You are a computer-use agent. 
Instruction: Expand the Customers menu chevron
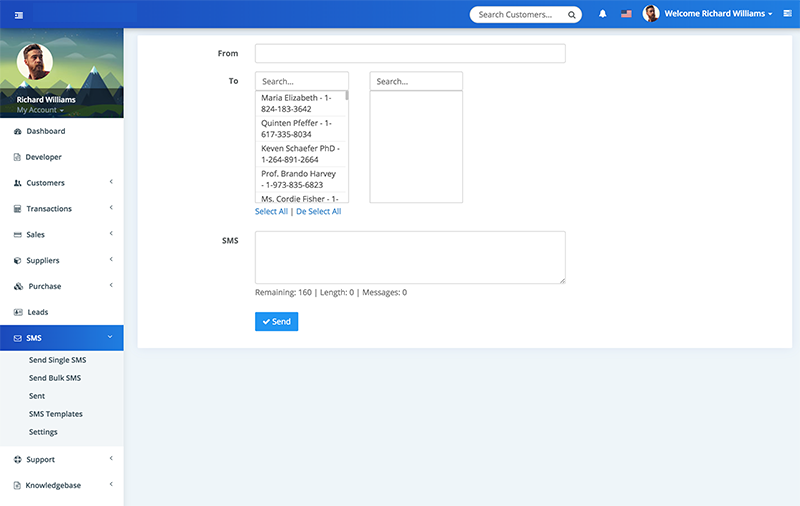(x=111, y=182)
